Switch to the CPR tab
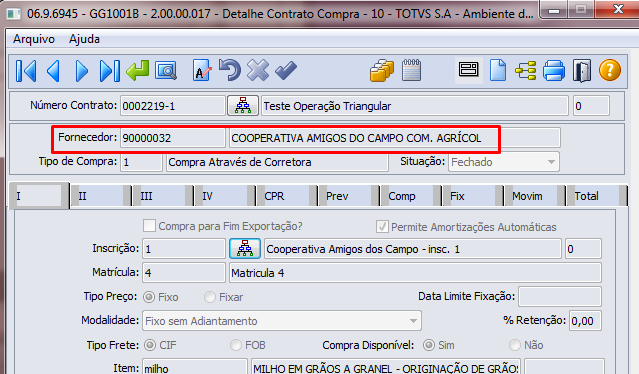 pyautogui.click(x=287, y=196)
